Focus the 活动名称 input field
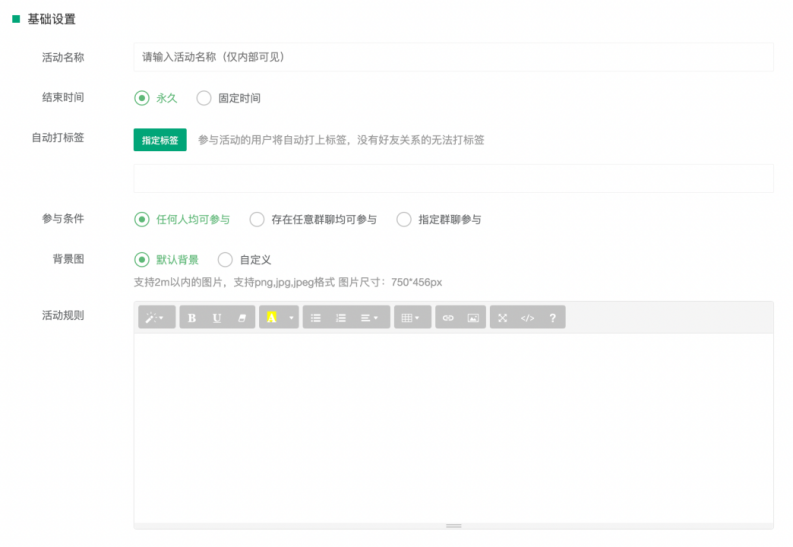Screen dimensions: 793x547 453,57
